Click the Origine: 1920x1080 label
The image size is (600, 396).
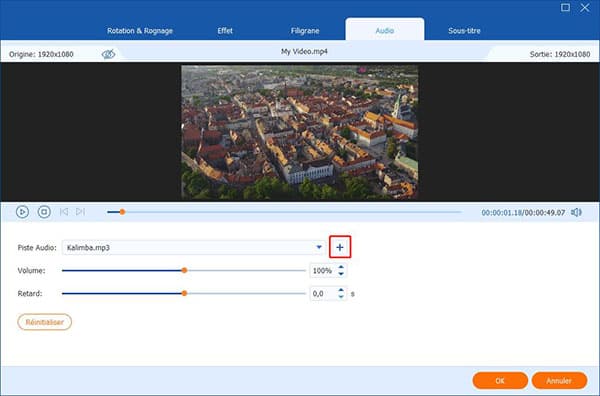[x=41, y=54]
